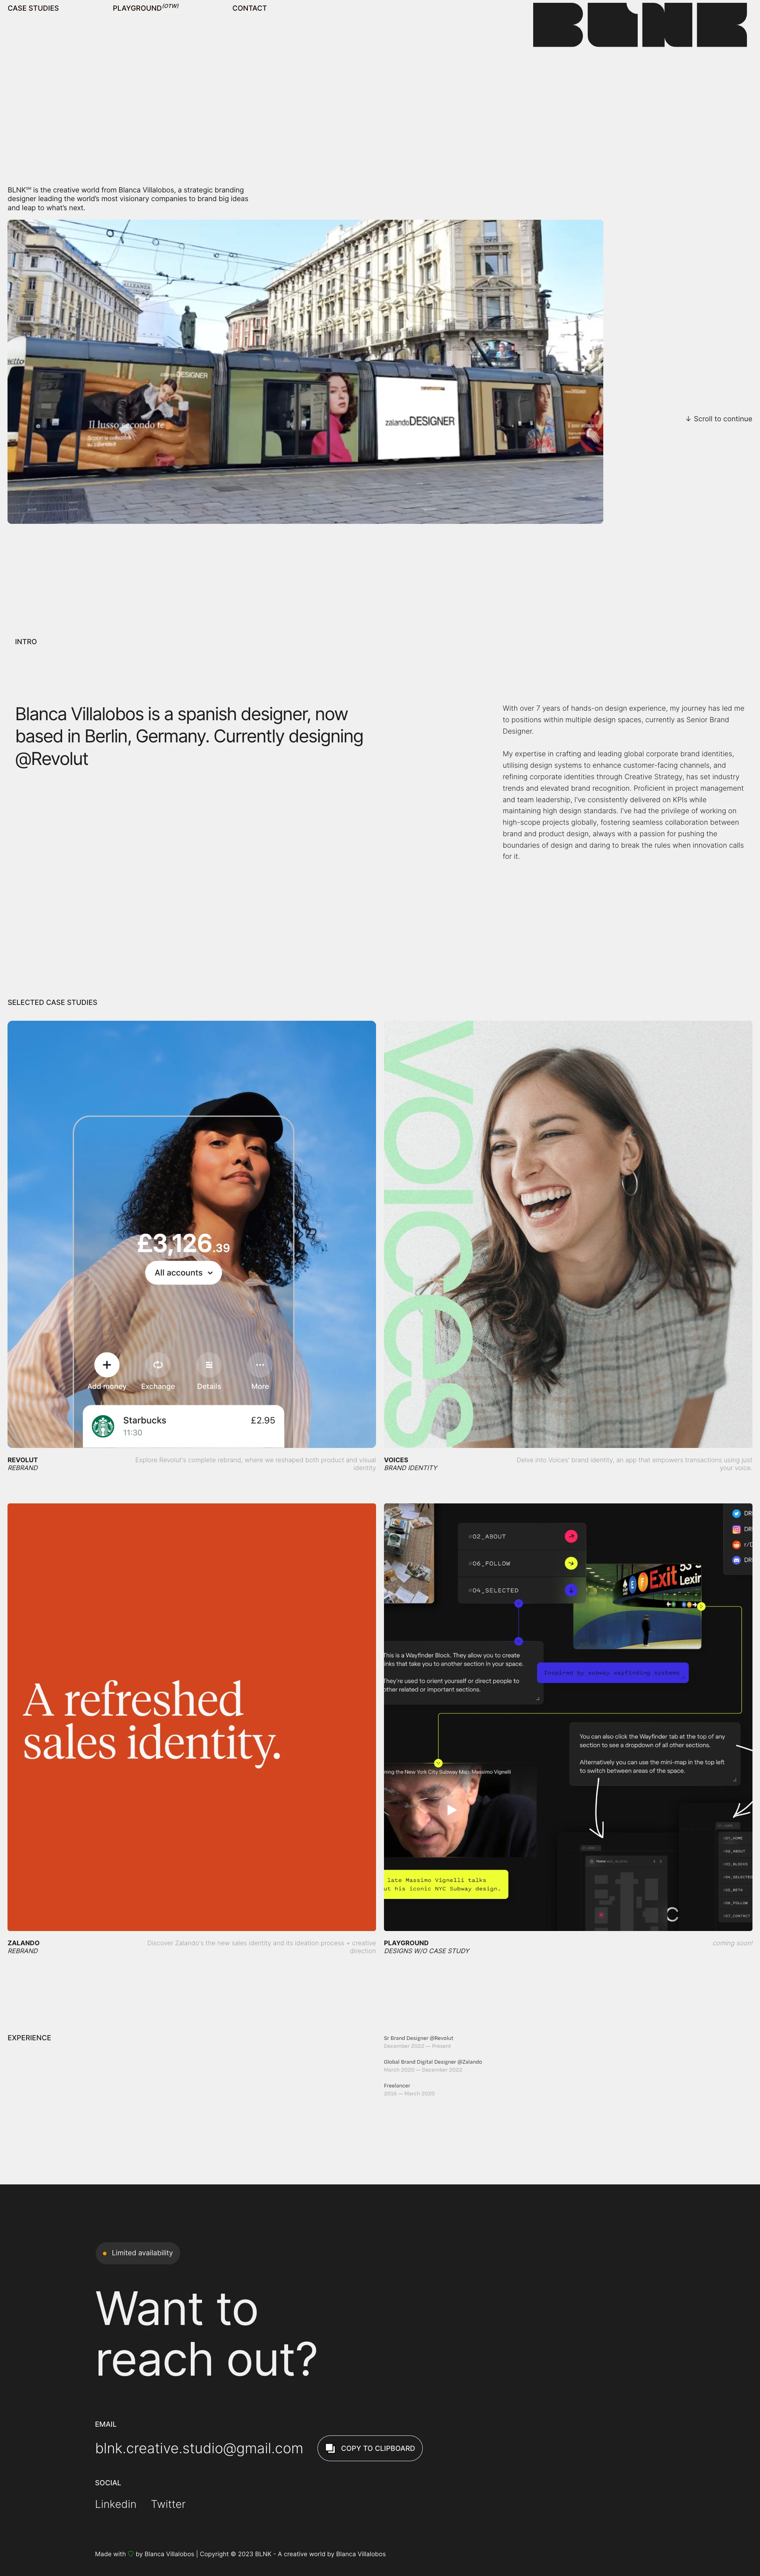Click Global Brand Digital Designer @Zalando entry
Screen dimensions: 760x2576
[x=433, y=2062]
